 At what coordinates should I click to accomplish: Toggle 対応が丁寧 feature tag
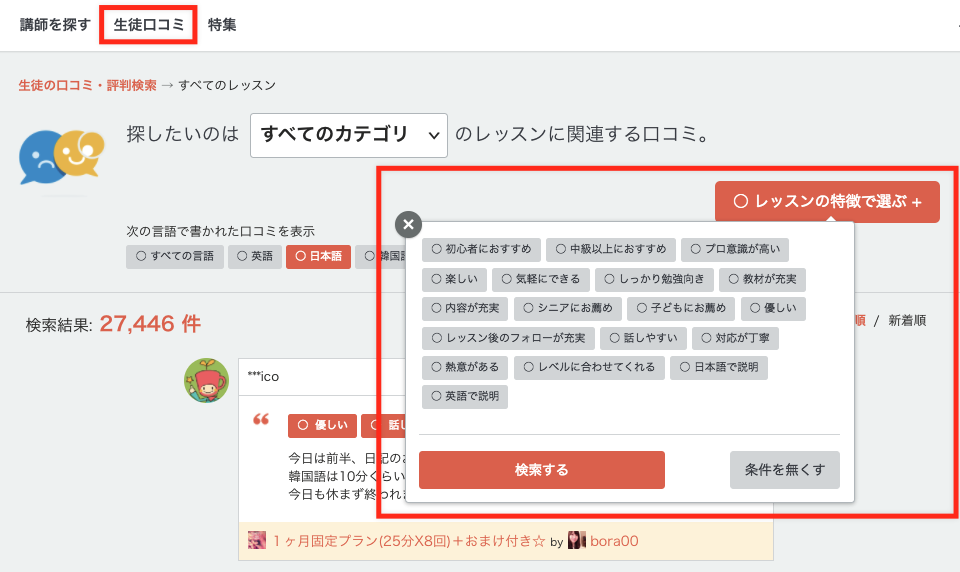pos(735,339)
